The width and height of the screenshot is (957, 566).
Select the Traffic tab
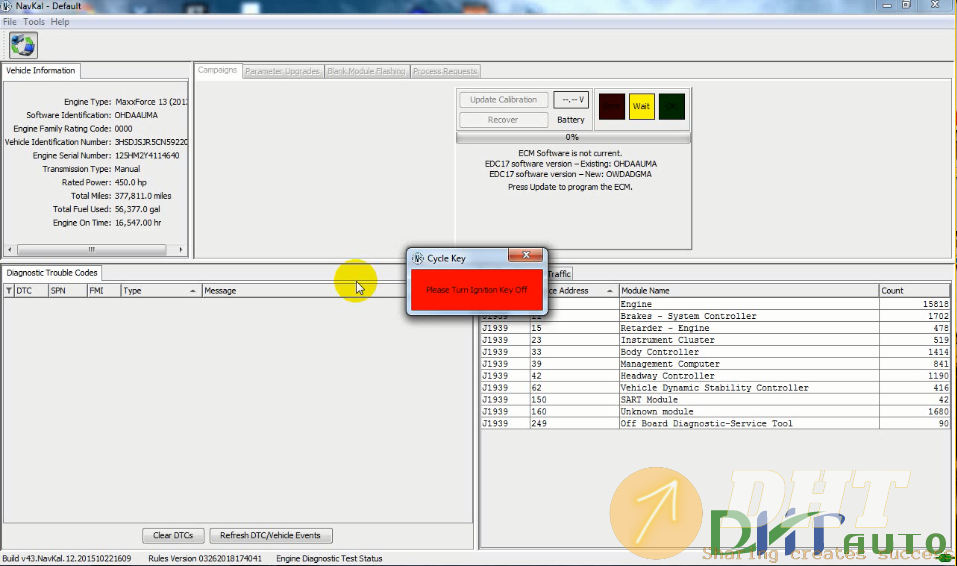[x=558, y=274]
